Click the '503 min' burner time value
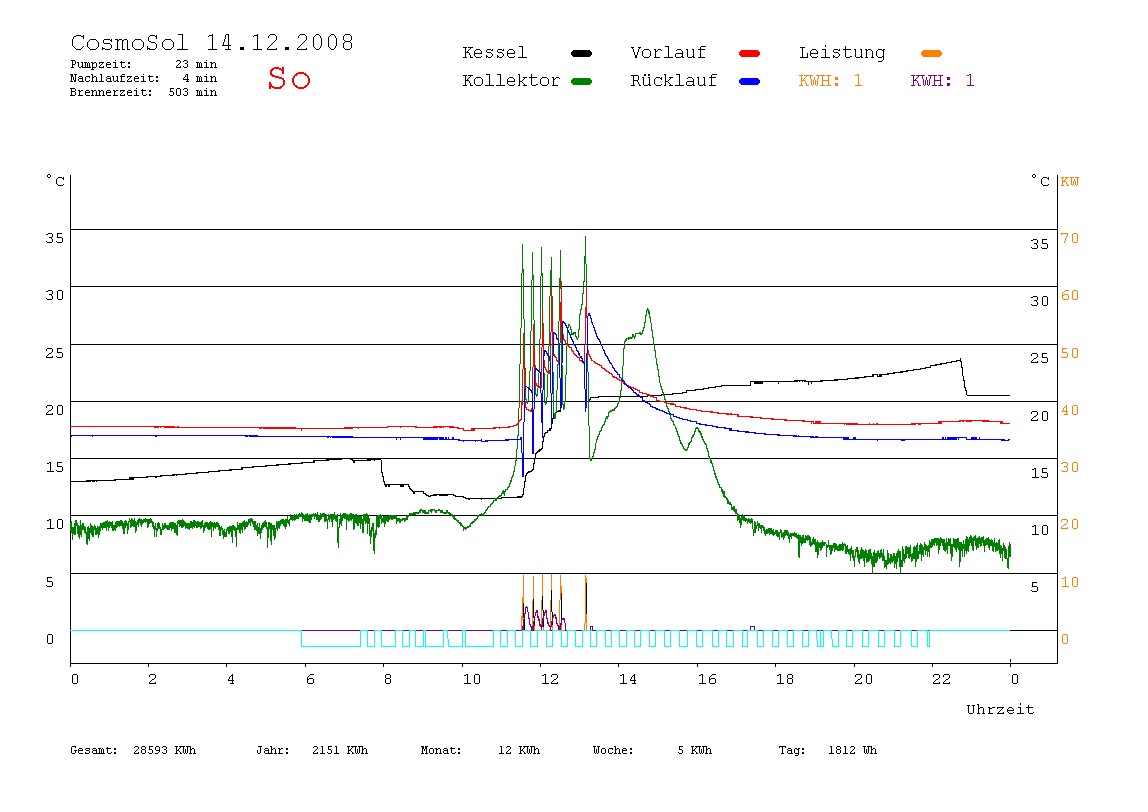This screenshot has height=812, width=1148. 193,92
